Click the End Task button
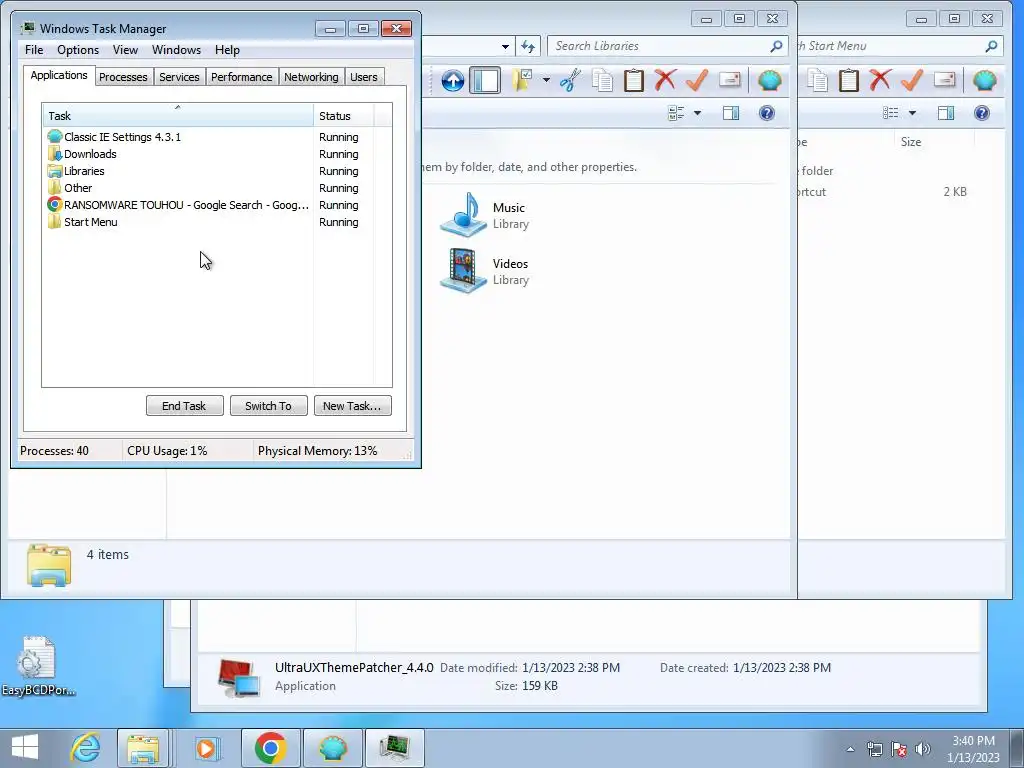 [184, 406]
